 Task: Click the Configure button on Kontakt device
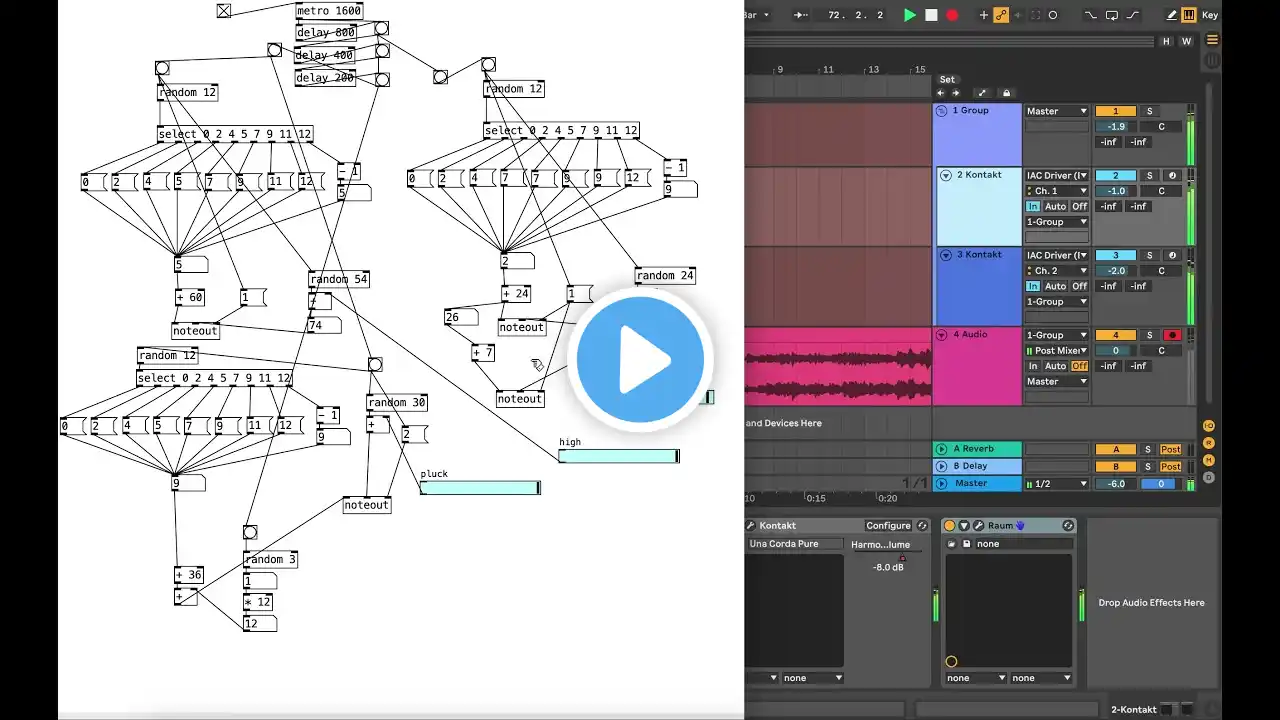tap(889, 526)
